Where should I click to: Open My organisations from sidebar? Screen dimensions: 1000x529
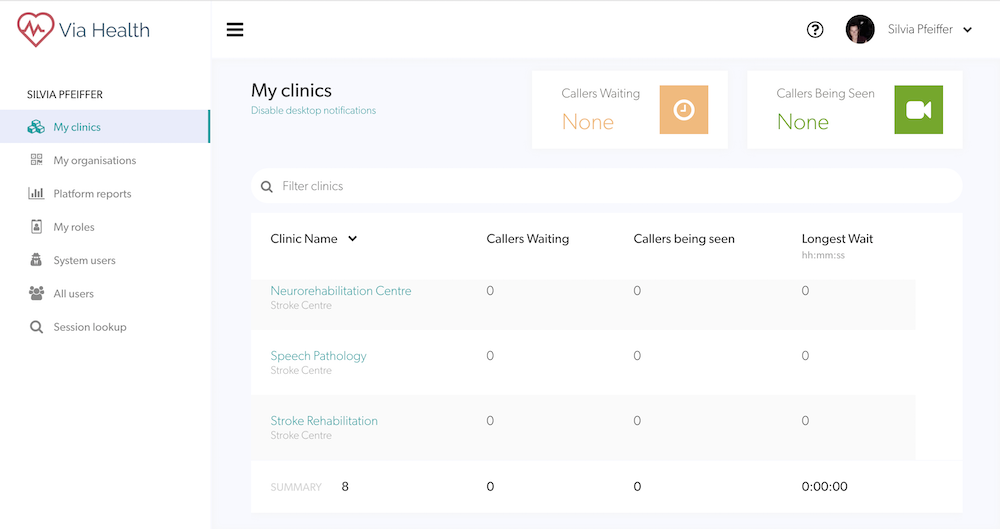[94, 160]
